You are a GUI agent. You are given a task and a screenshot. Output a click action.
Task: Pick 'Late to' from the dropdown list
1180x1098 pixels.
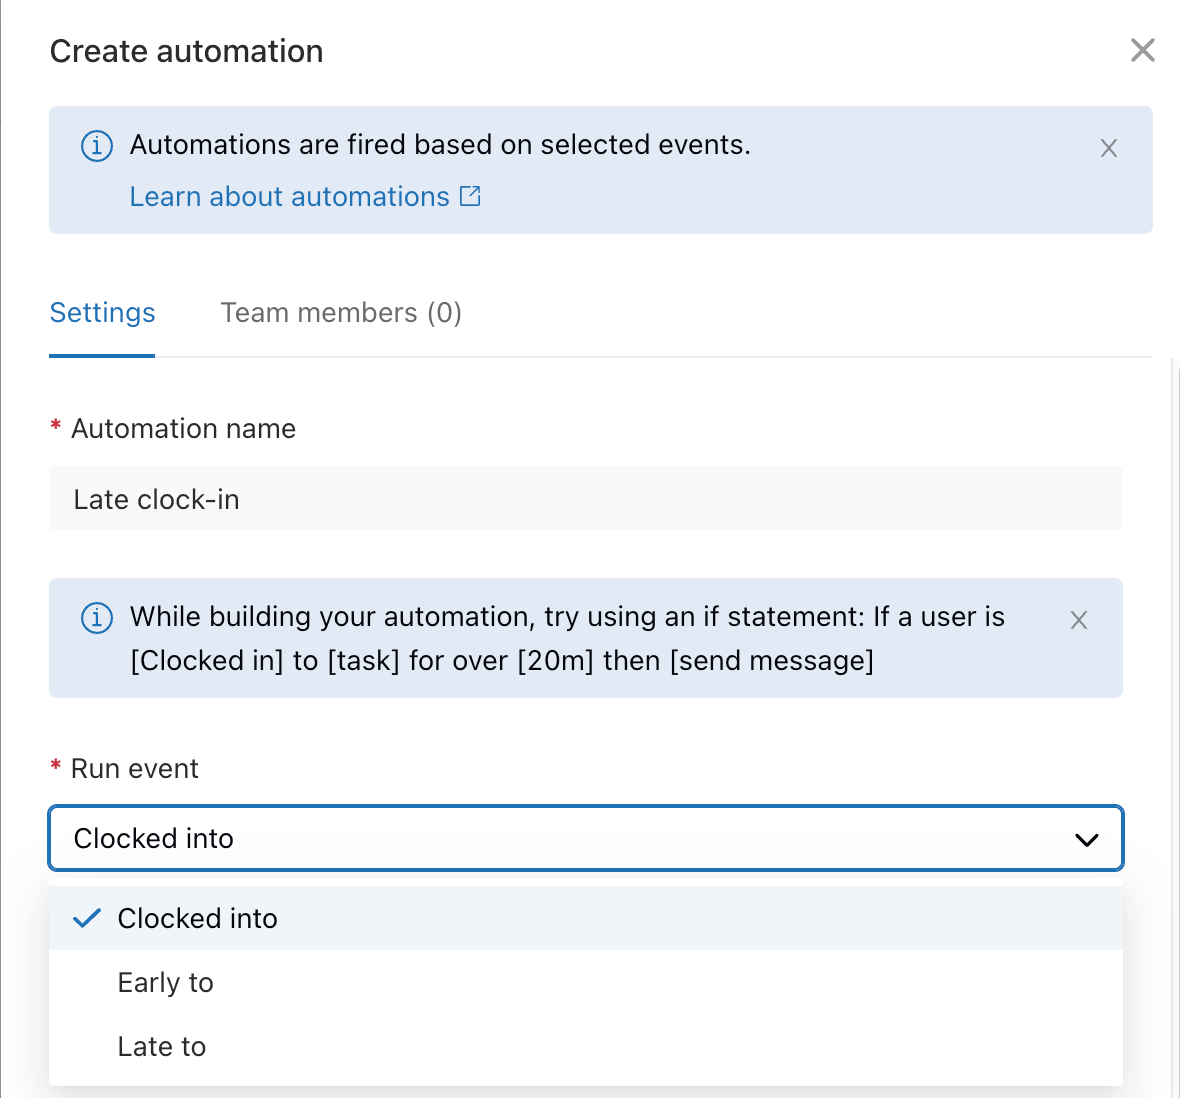pyautogui.click(x=162, y=1047)
